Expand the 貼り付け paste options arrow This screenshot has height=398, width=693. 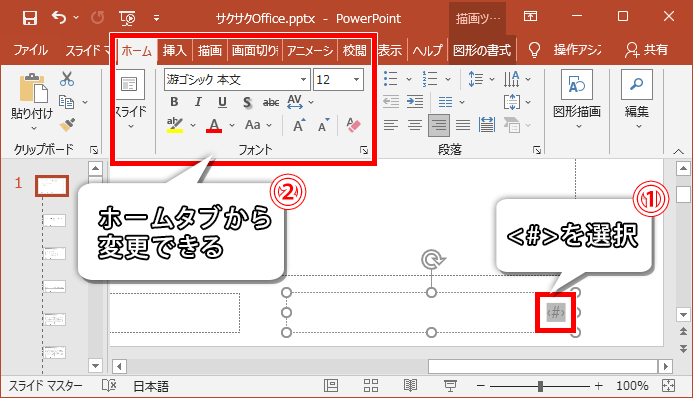(x=34, y=129)
